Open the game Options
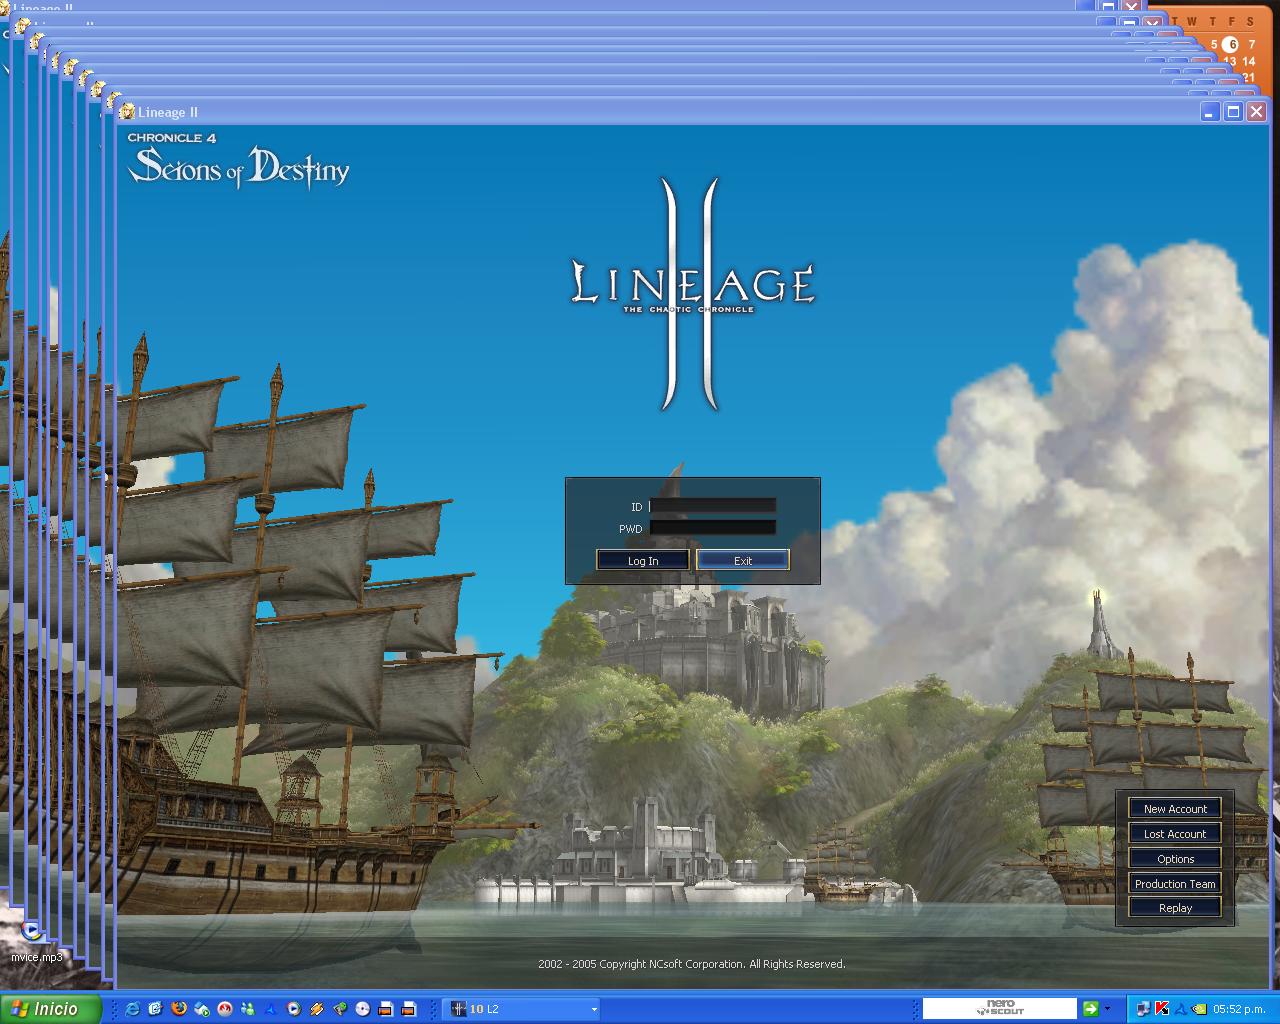 [1175, 858]
